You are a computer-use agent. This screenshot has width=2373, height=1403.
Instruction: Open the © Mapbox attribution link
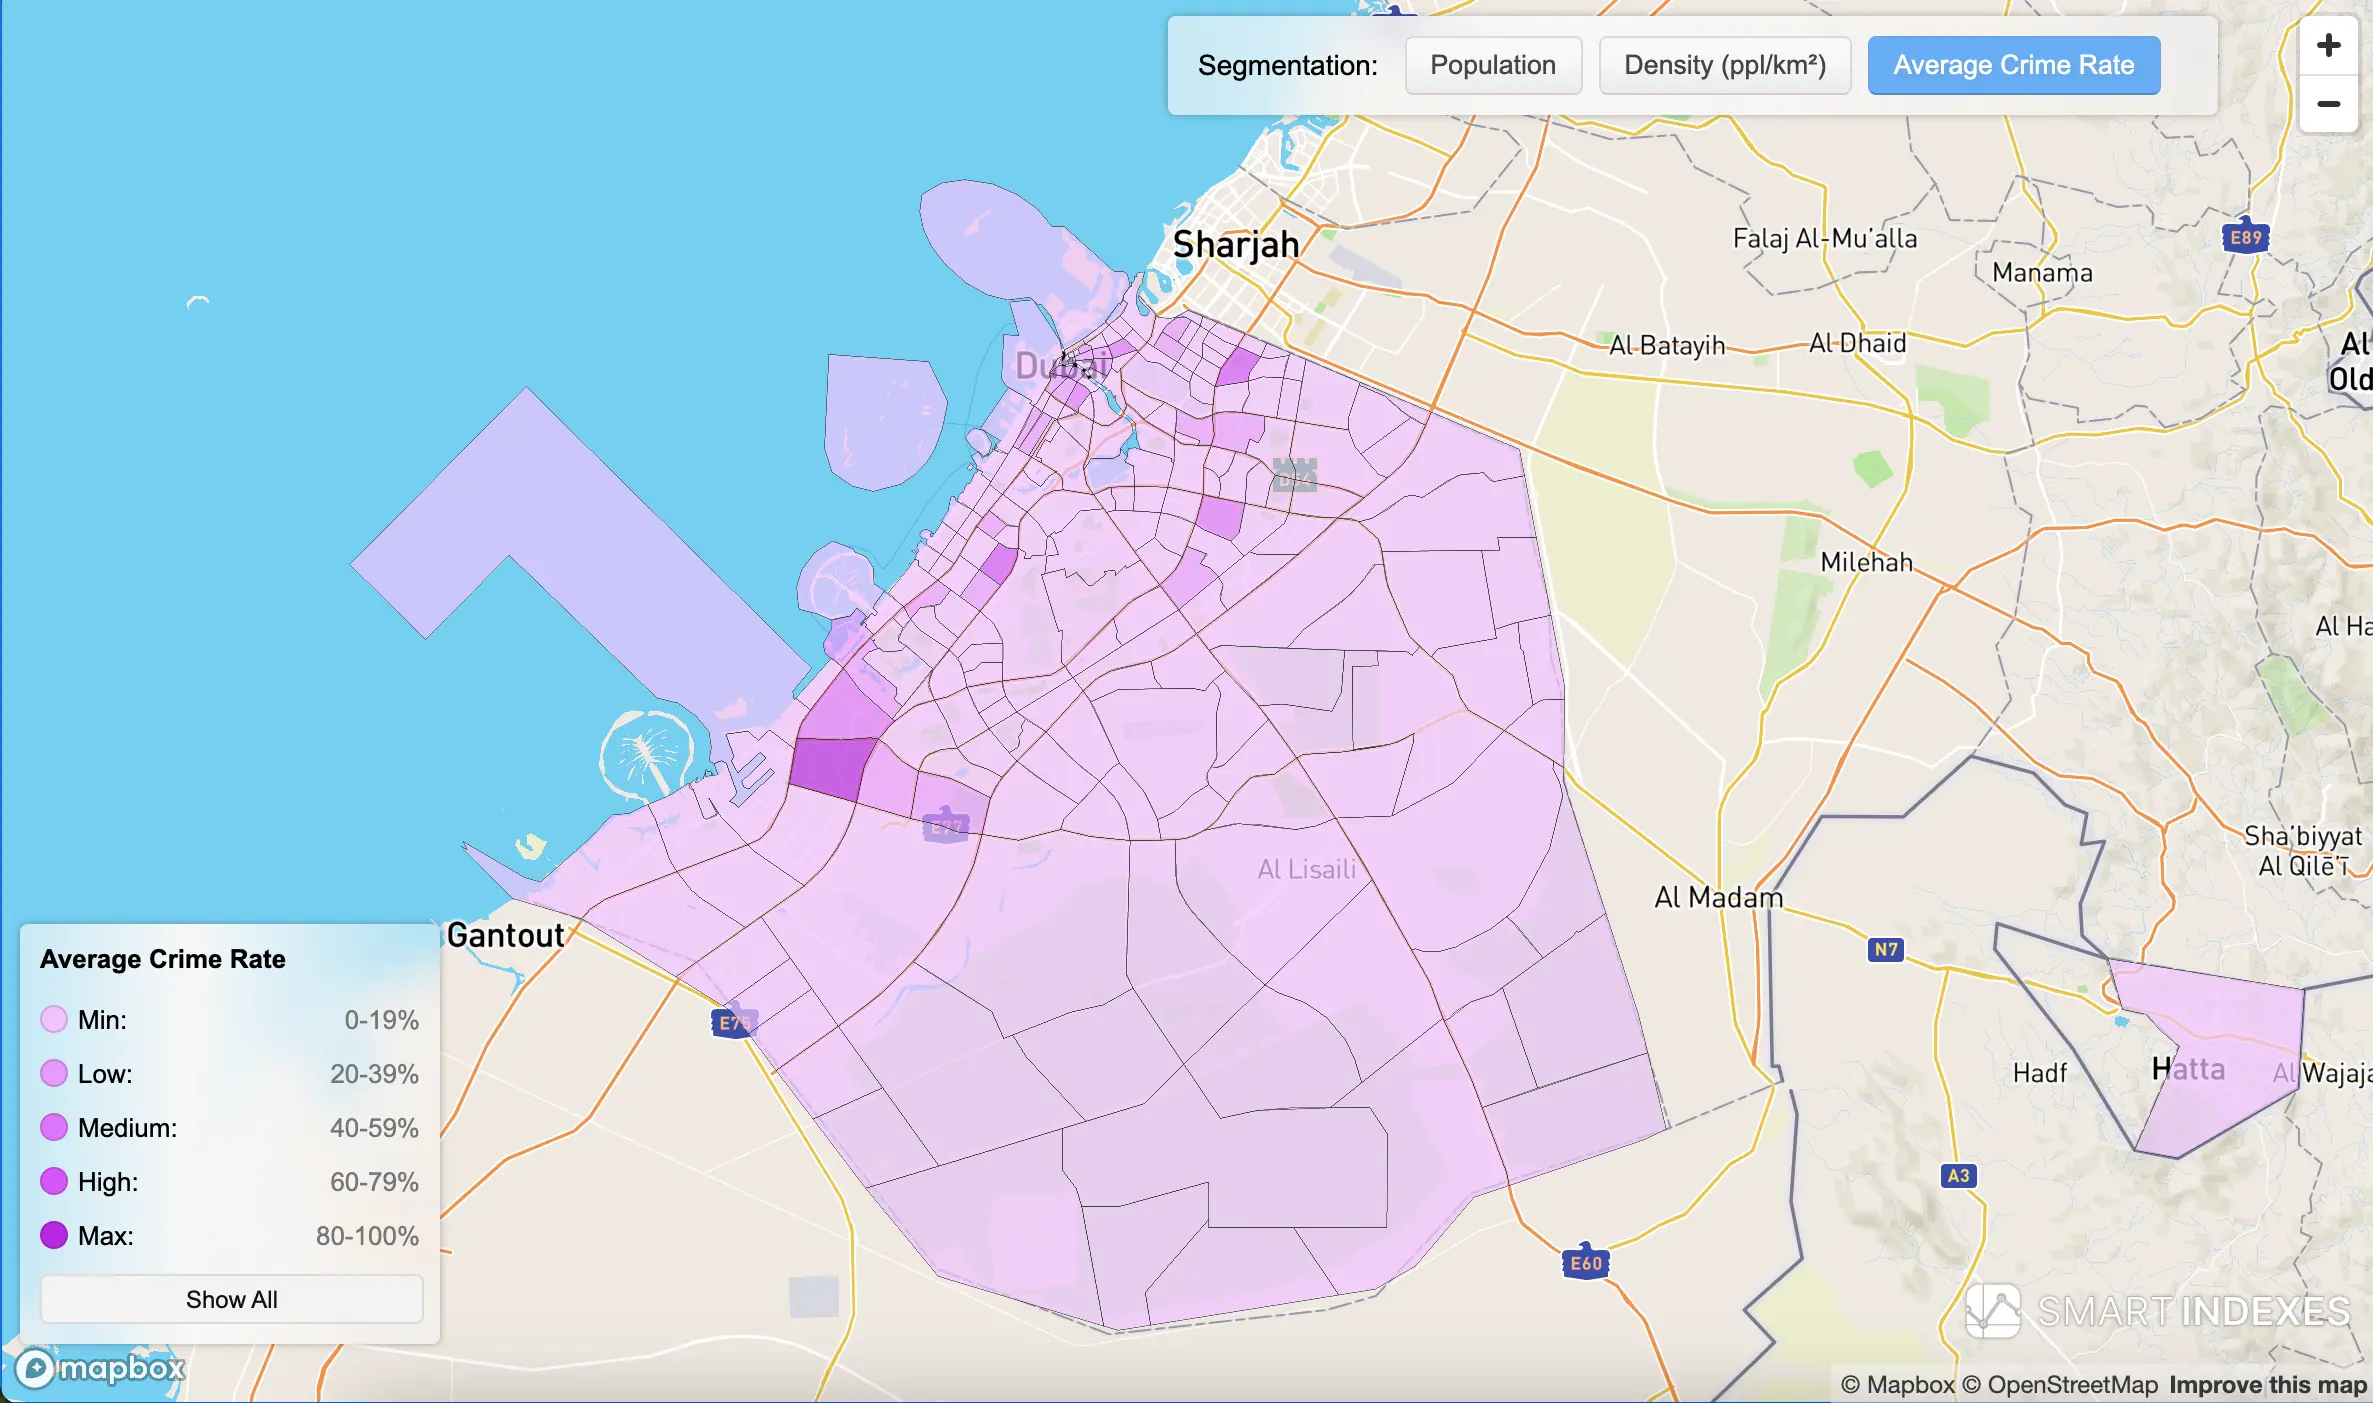1897,1385
